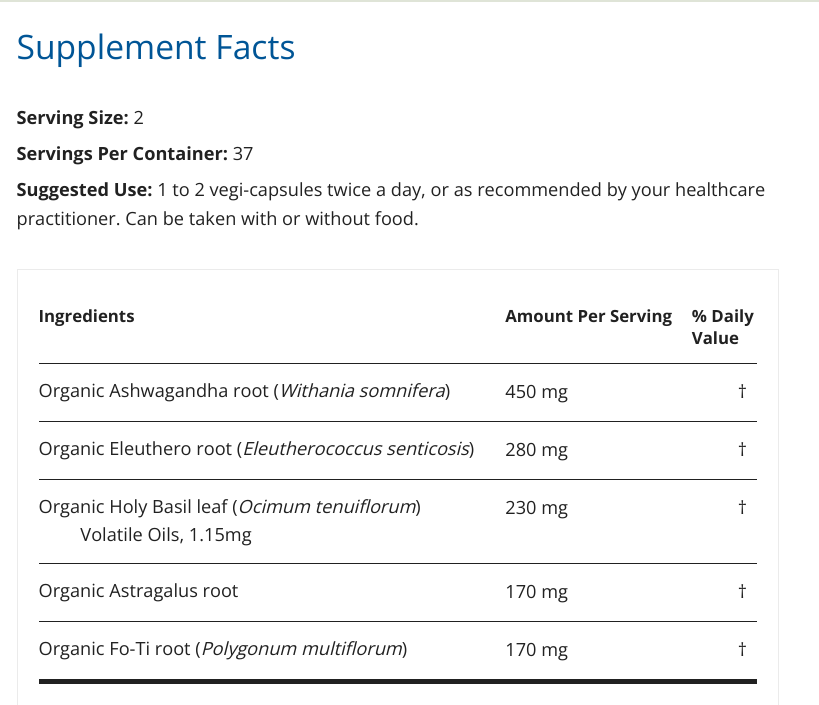The height and width of the screenshot is (705, 819).
Task: Click the dagger symbol in the Fo-Ti row
Action: (x=742, y=649)
